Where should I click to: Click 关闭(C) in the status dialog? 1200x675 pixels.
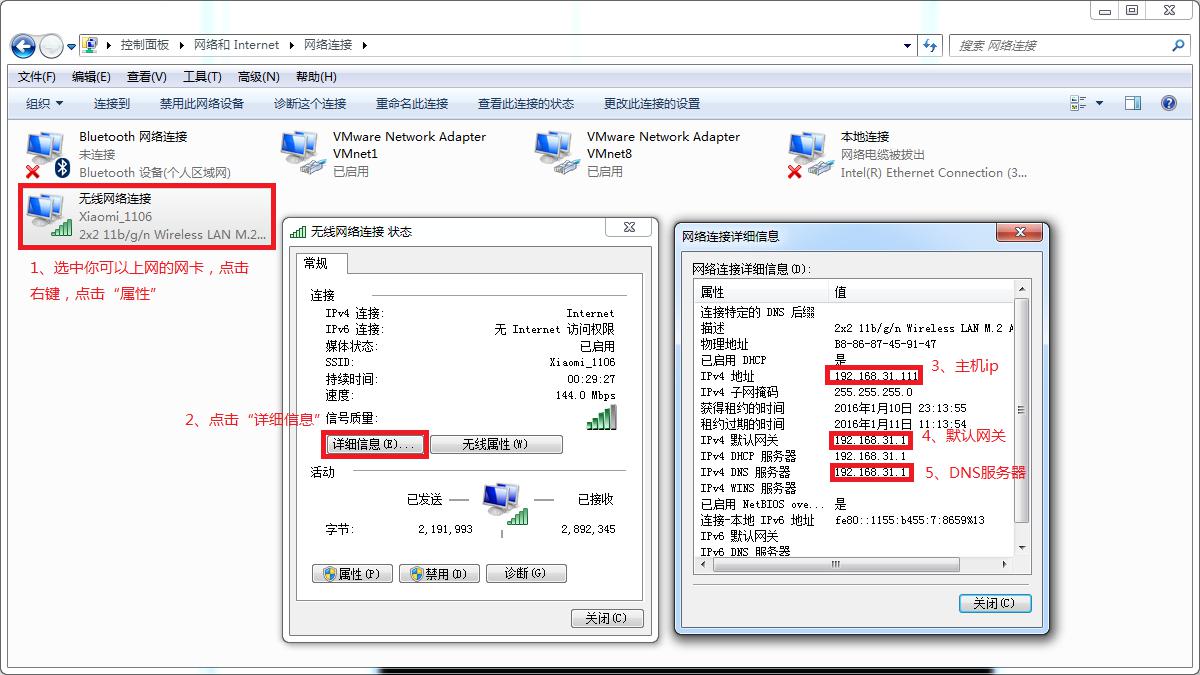(606, 619)
